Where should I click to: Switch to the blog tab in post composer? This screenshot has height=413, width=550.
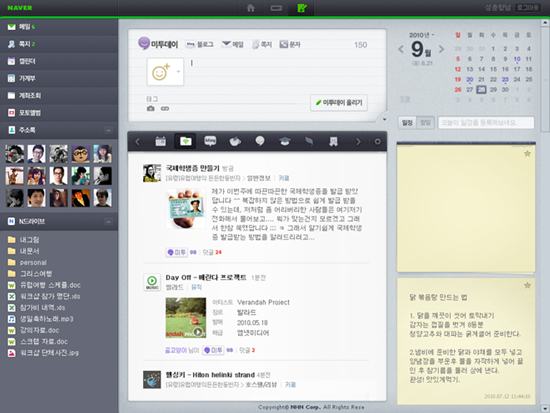(200, 45)
